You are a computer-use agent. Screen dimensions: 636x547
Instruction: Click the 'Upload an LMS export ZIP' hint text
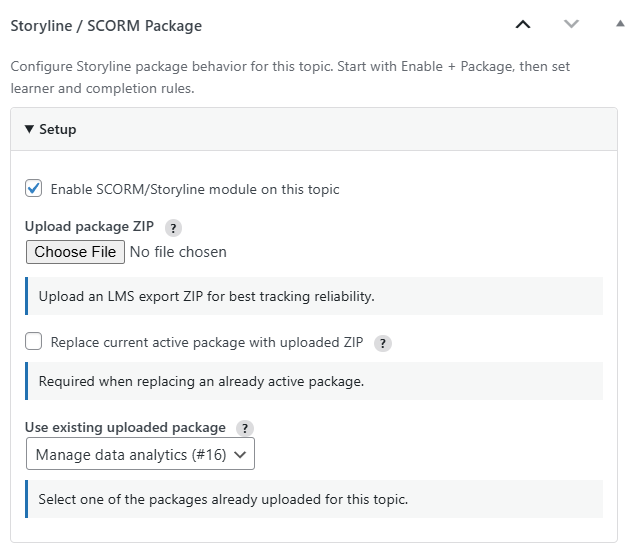(x=206, y=296)
